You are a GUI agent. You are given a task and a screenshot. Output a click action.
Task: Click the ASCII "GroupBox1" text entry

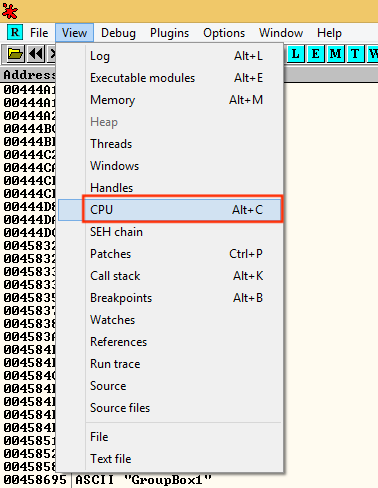click(144, 480)
